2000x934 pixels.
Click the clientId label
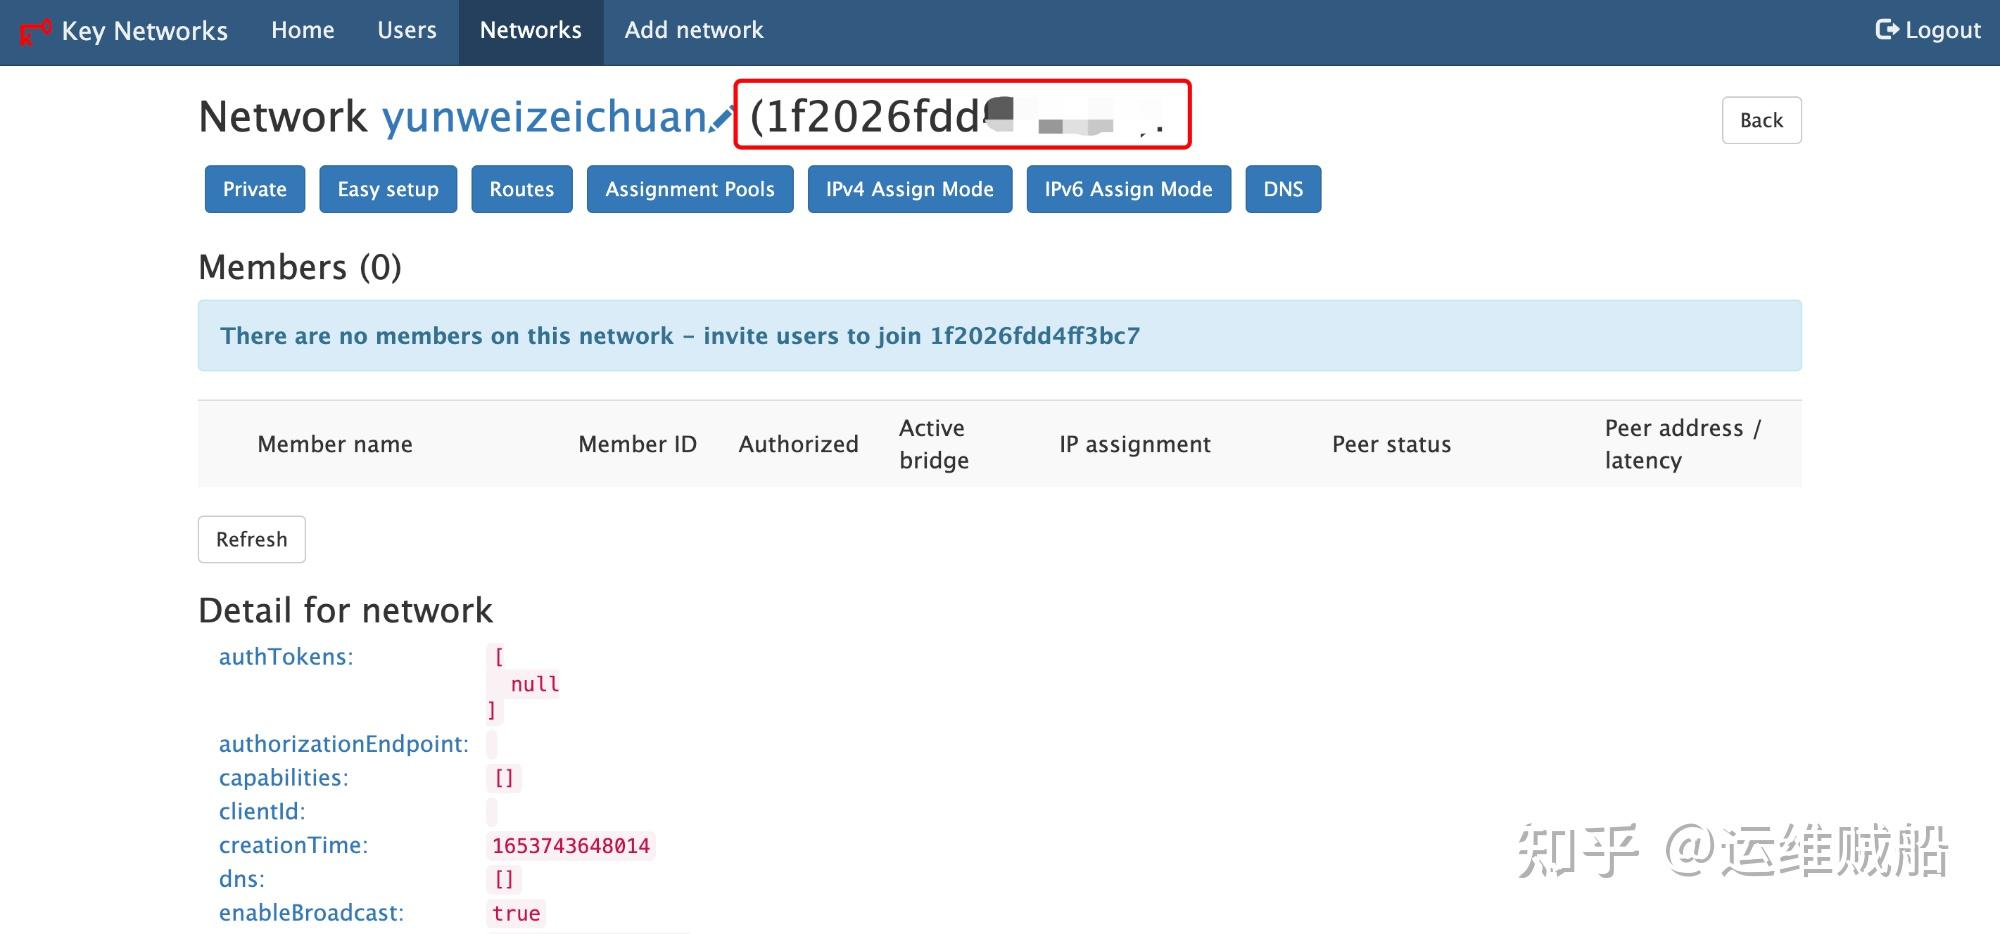click(262, 811)
